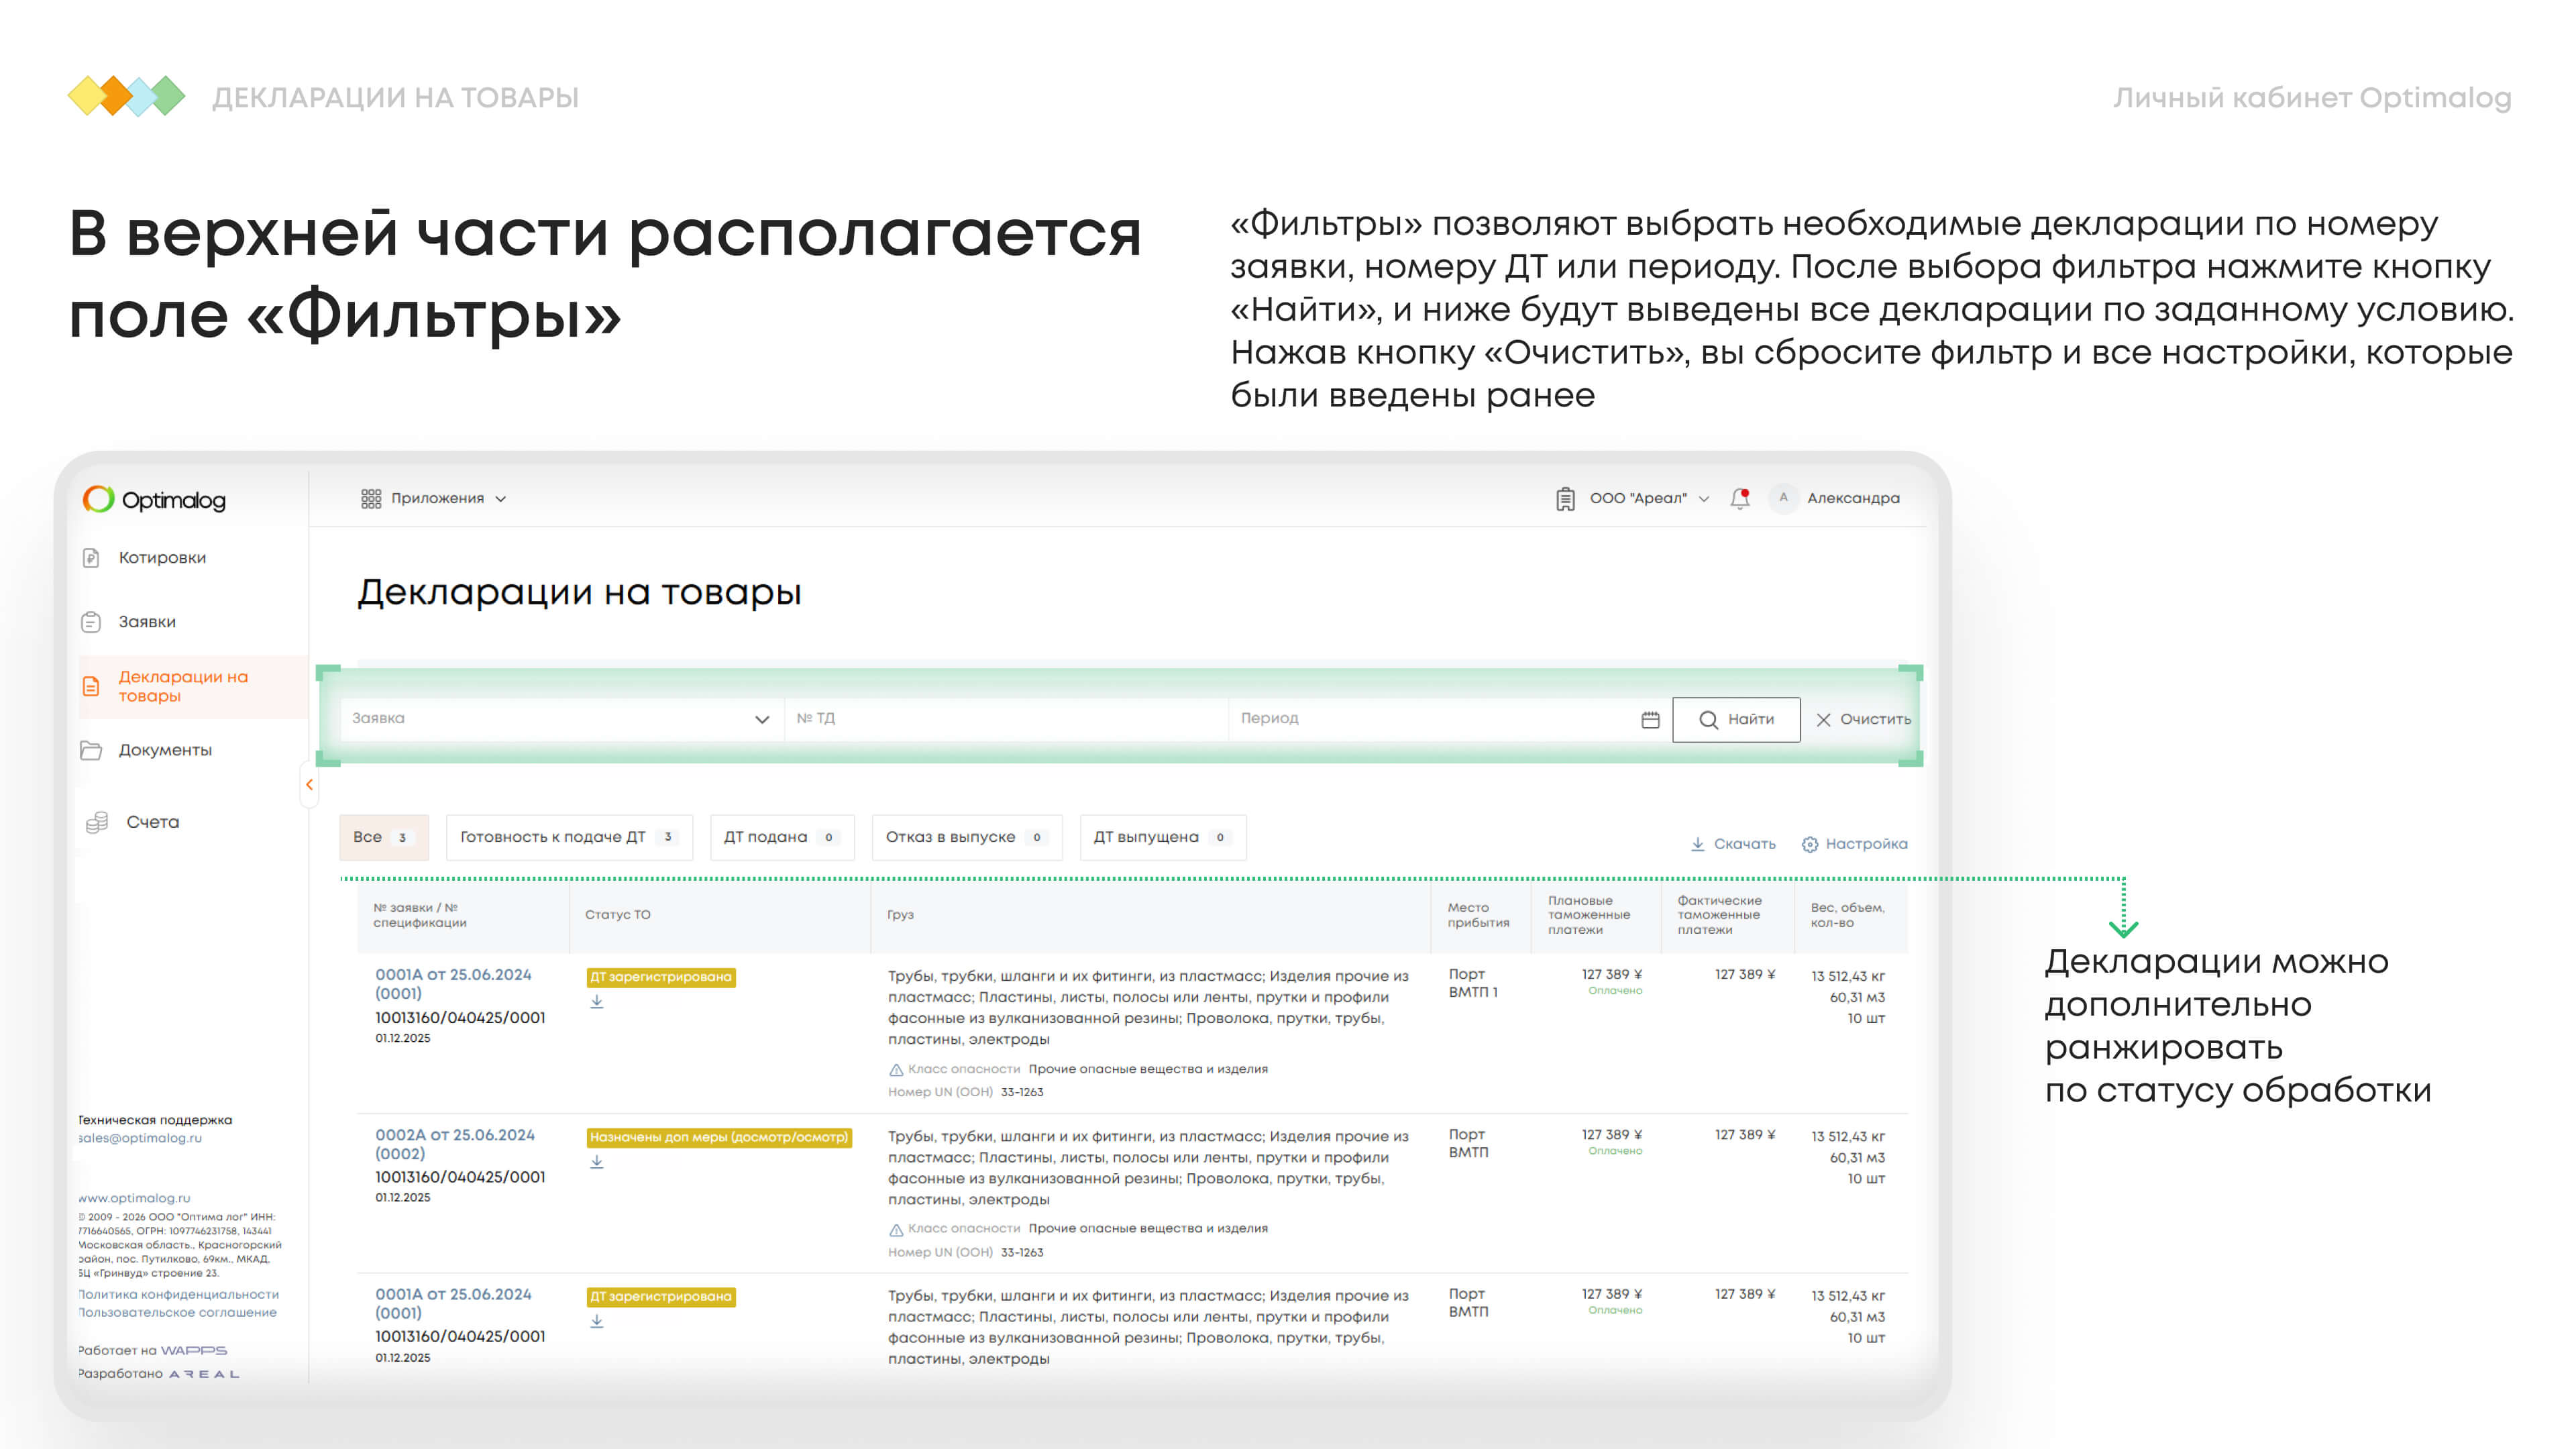Screen dimensions: 2576x1449
Task: Click the Александра user avatar icon
Action: click(1783, 498)
